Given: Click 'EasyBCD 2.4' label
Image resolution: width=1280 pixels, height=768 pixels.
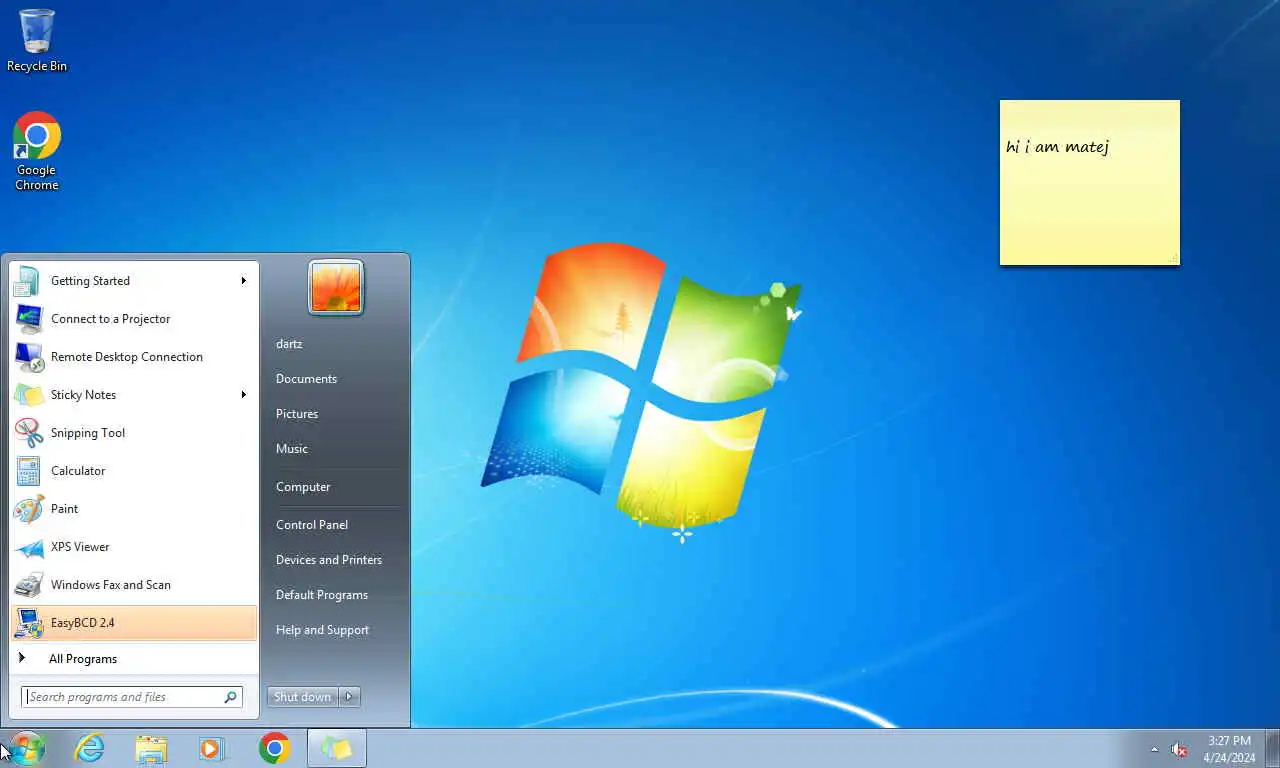Looking at the screenshot, I should click(x=83, y=623).
